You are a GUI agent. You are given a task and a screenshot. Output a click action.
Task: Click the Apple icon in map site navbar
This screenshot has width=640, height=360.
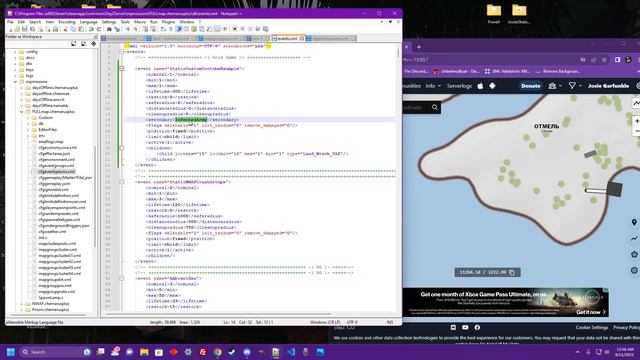(x=480, y=86)
